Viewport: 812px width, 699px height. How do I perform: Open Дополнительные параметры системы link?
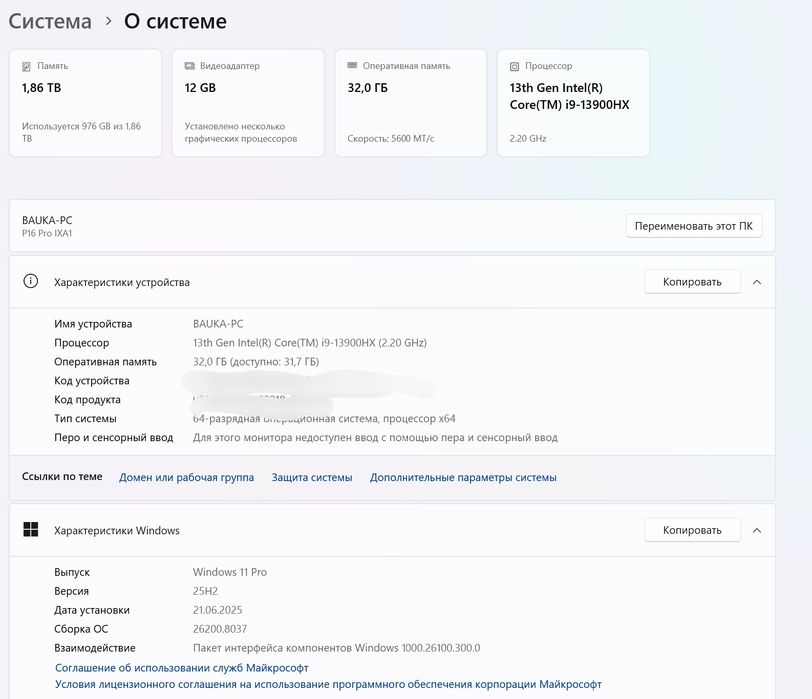tap(463, 478)
